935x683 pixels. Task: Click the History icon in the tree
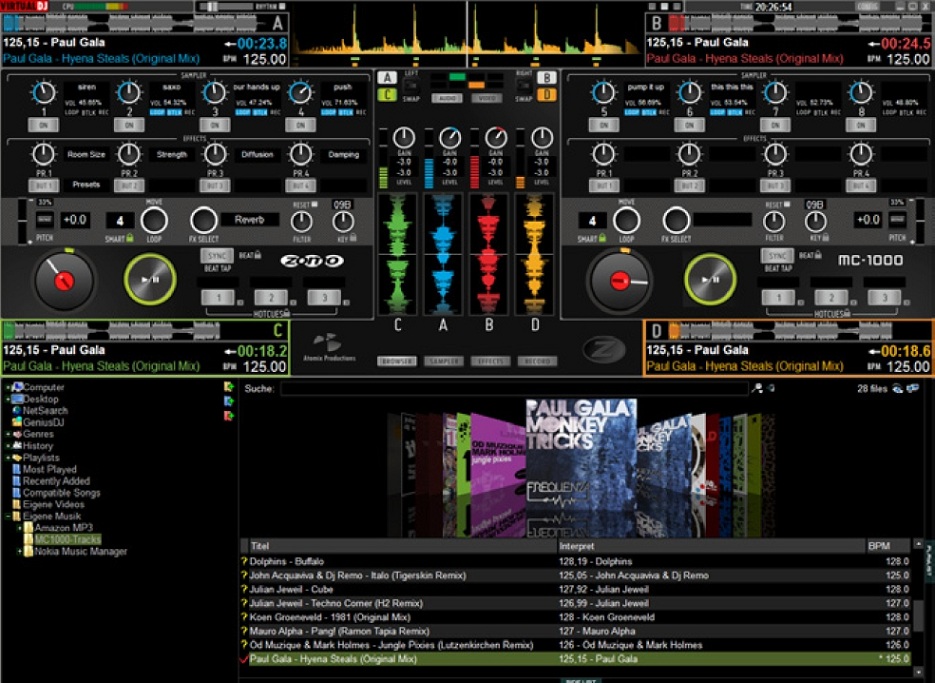coord(17,446)
